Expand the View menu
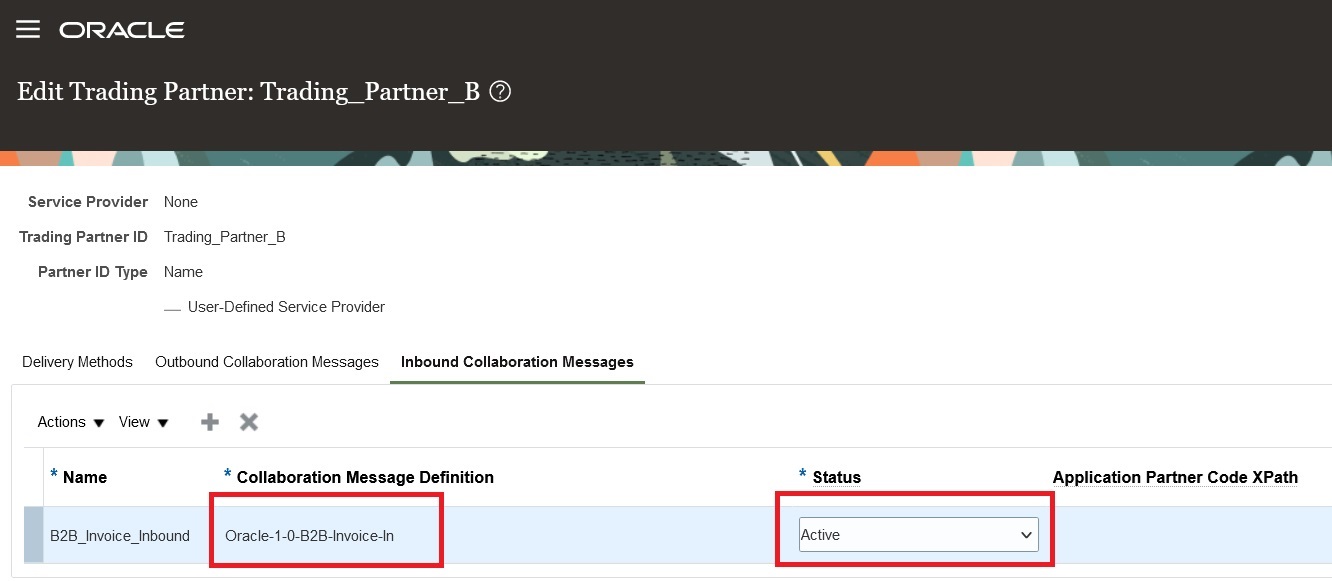This screenshot has height=581, width=1332. point(144,422)
